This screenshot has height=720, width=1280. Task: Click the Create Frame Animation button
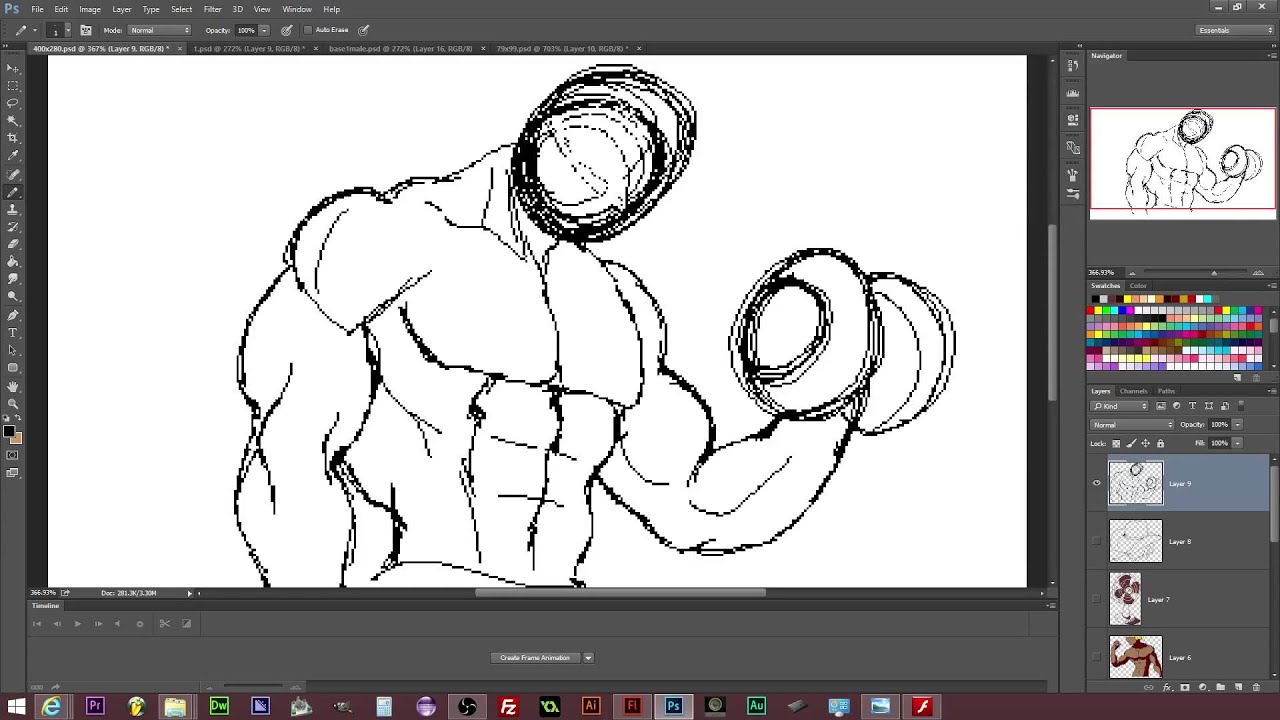coord(535,658)
